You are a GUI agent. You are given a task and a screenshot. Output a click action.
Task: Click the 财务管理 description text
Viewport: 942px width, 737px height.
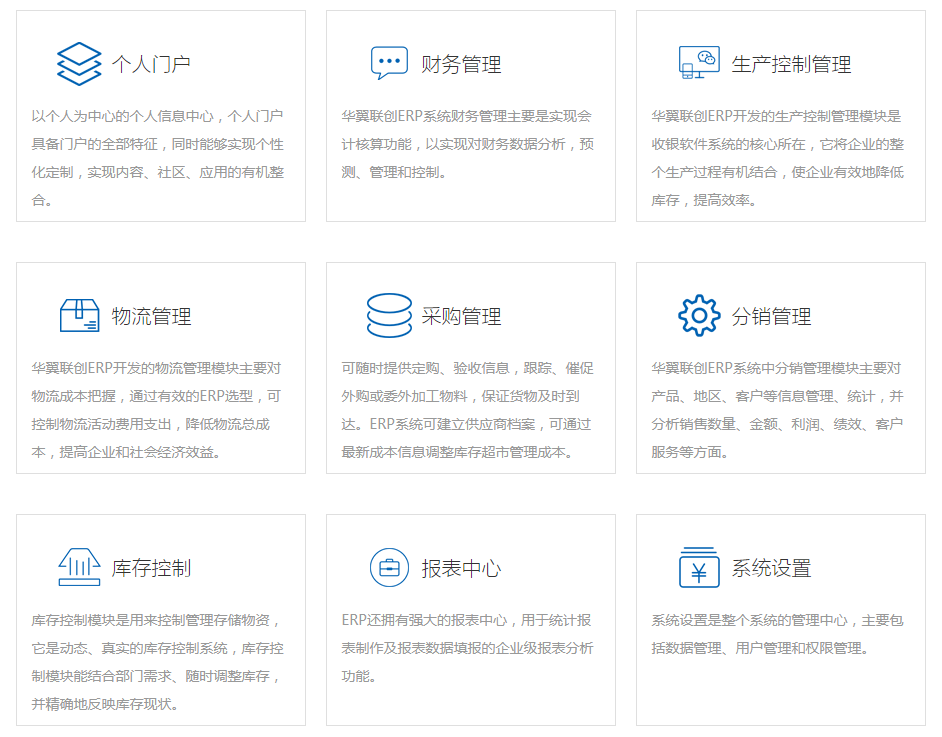[x=467, y=144]
